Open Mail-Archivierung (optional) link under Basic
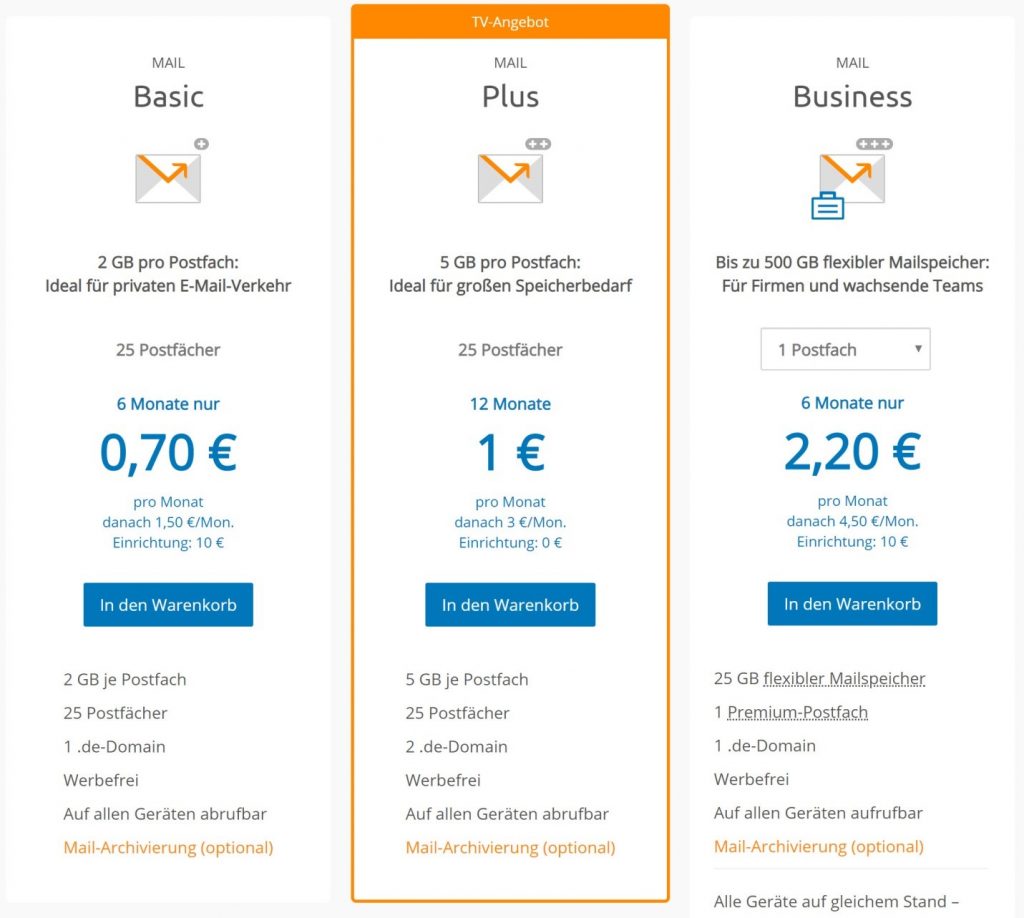1024x918 pixels. click(168, 847)
